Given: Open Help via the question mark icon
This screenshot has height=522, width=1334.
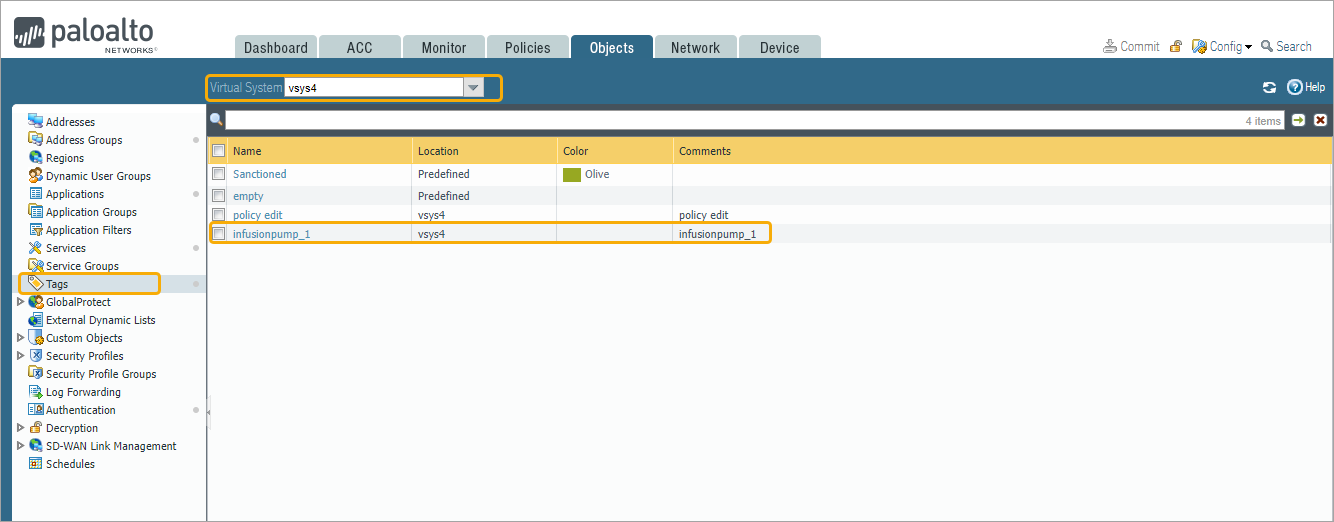Looking at the screenshot, I should point(1295,88).
